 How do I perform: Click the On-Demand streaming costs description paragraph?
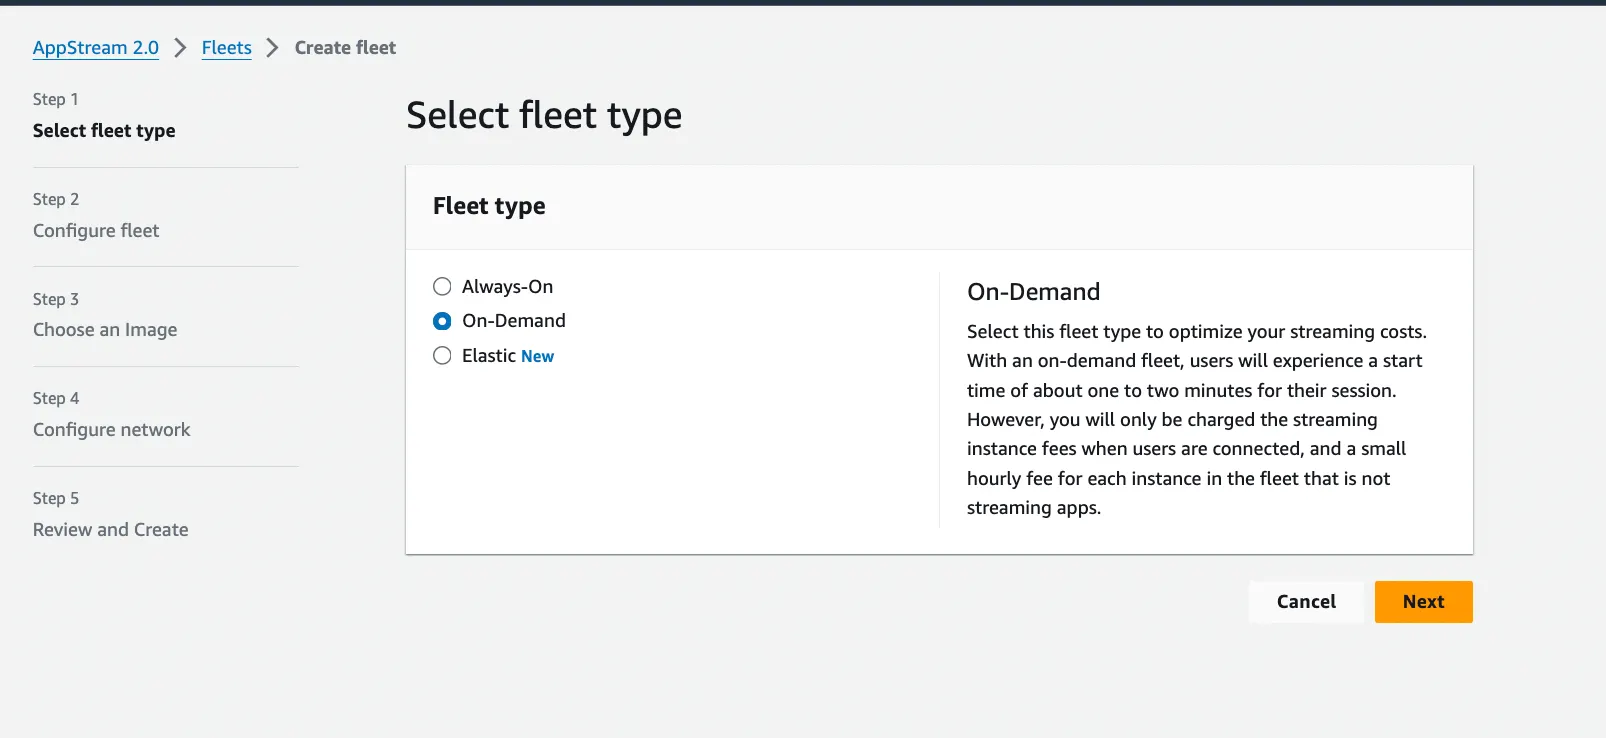point(1196,420)
